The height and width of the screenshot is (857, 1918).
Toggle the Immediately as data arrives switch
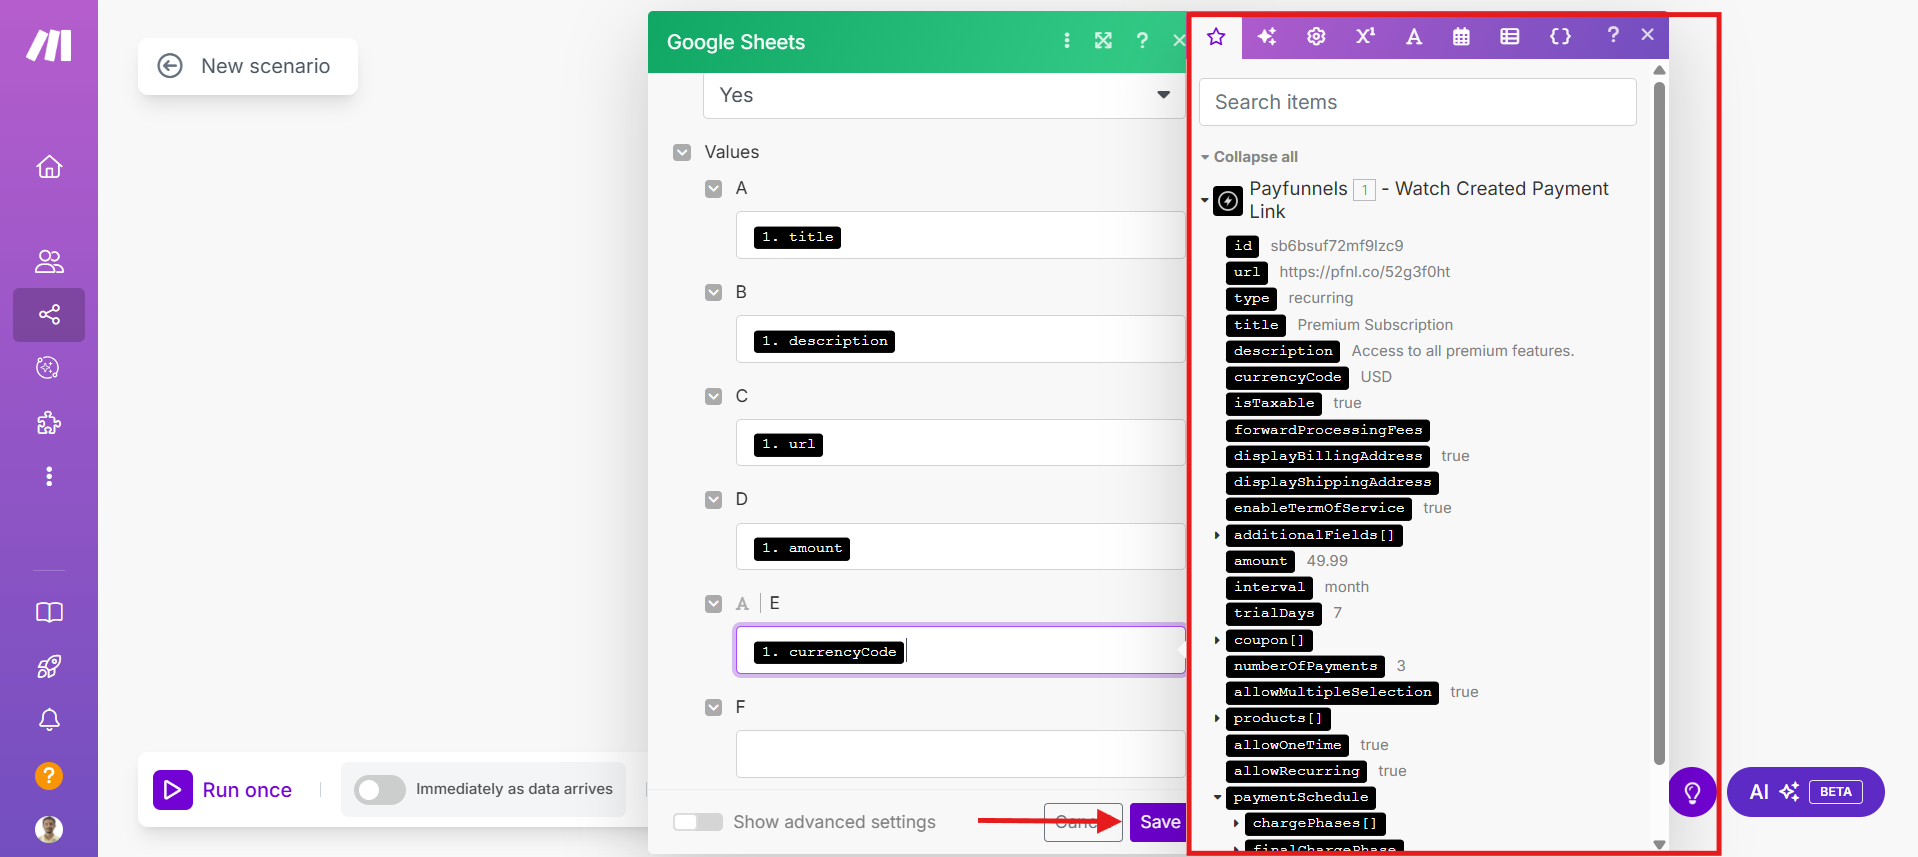point(380,790)
